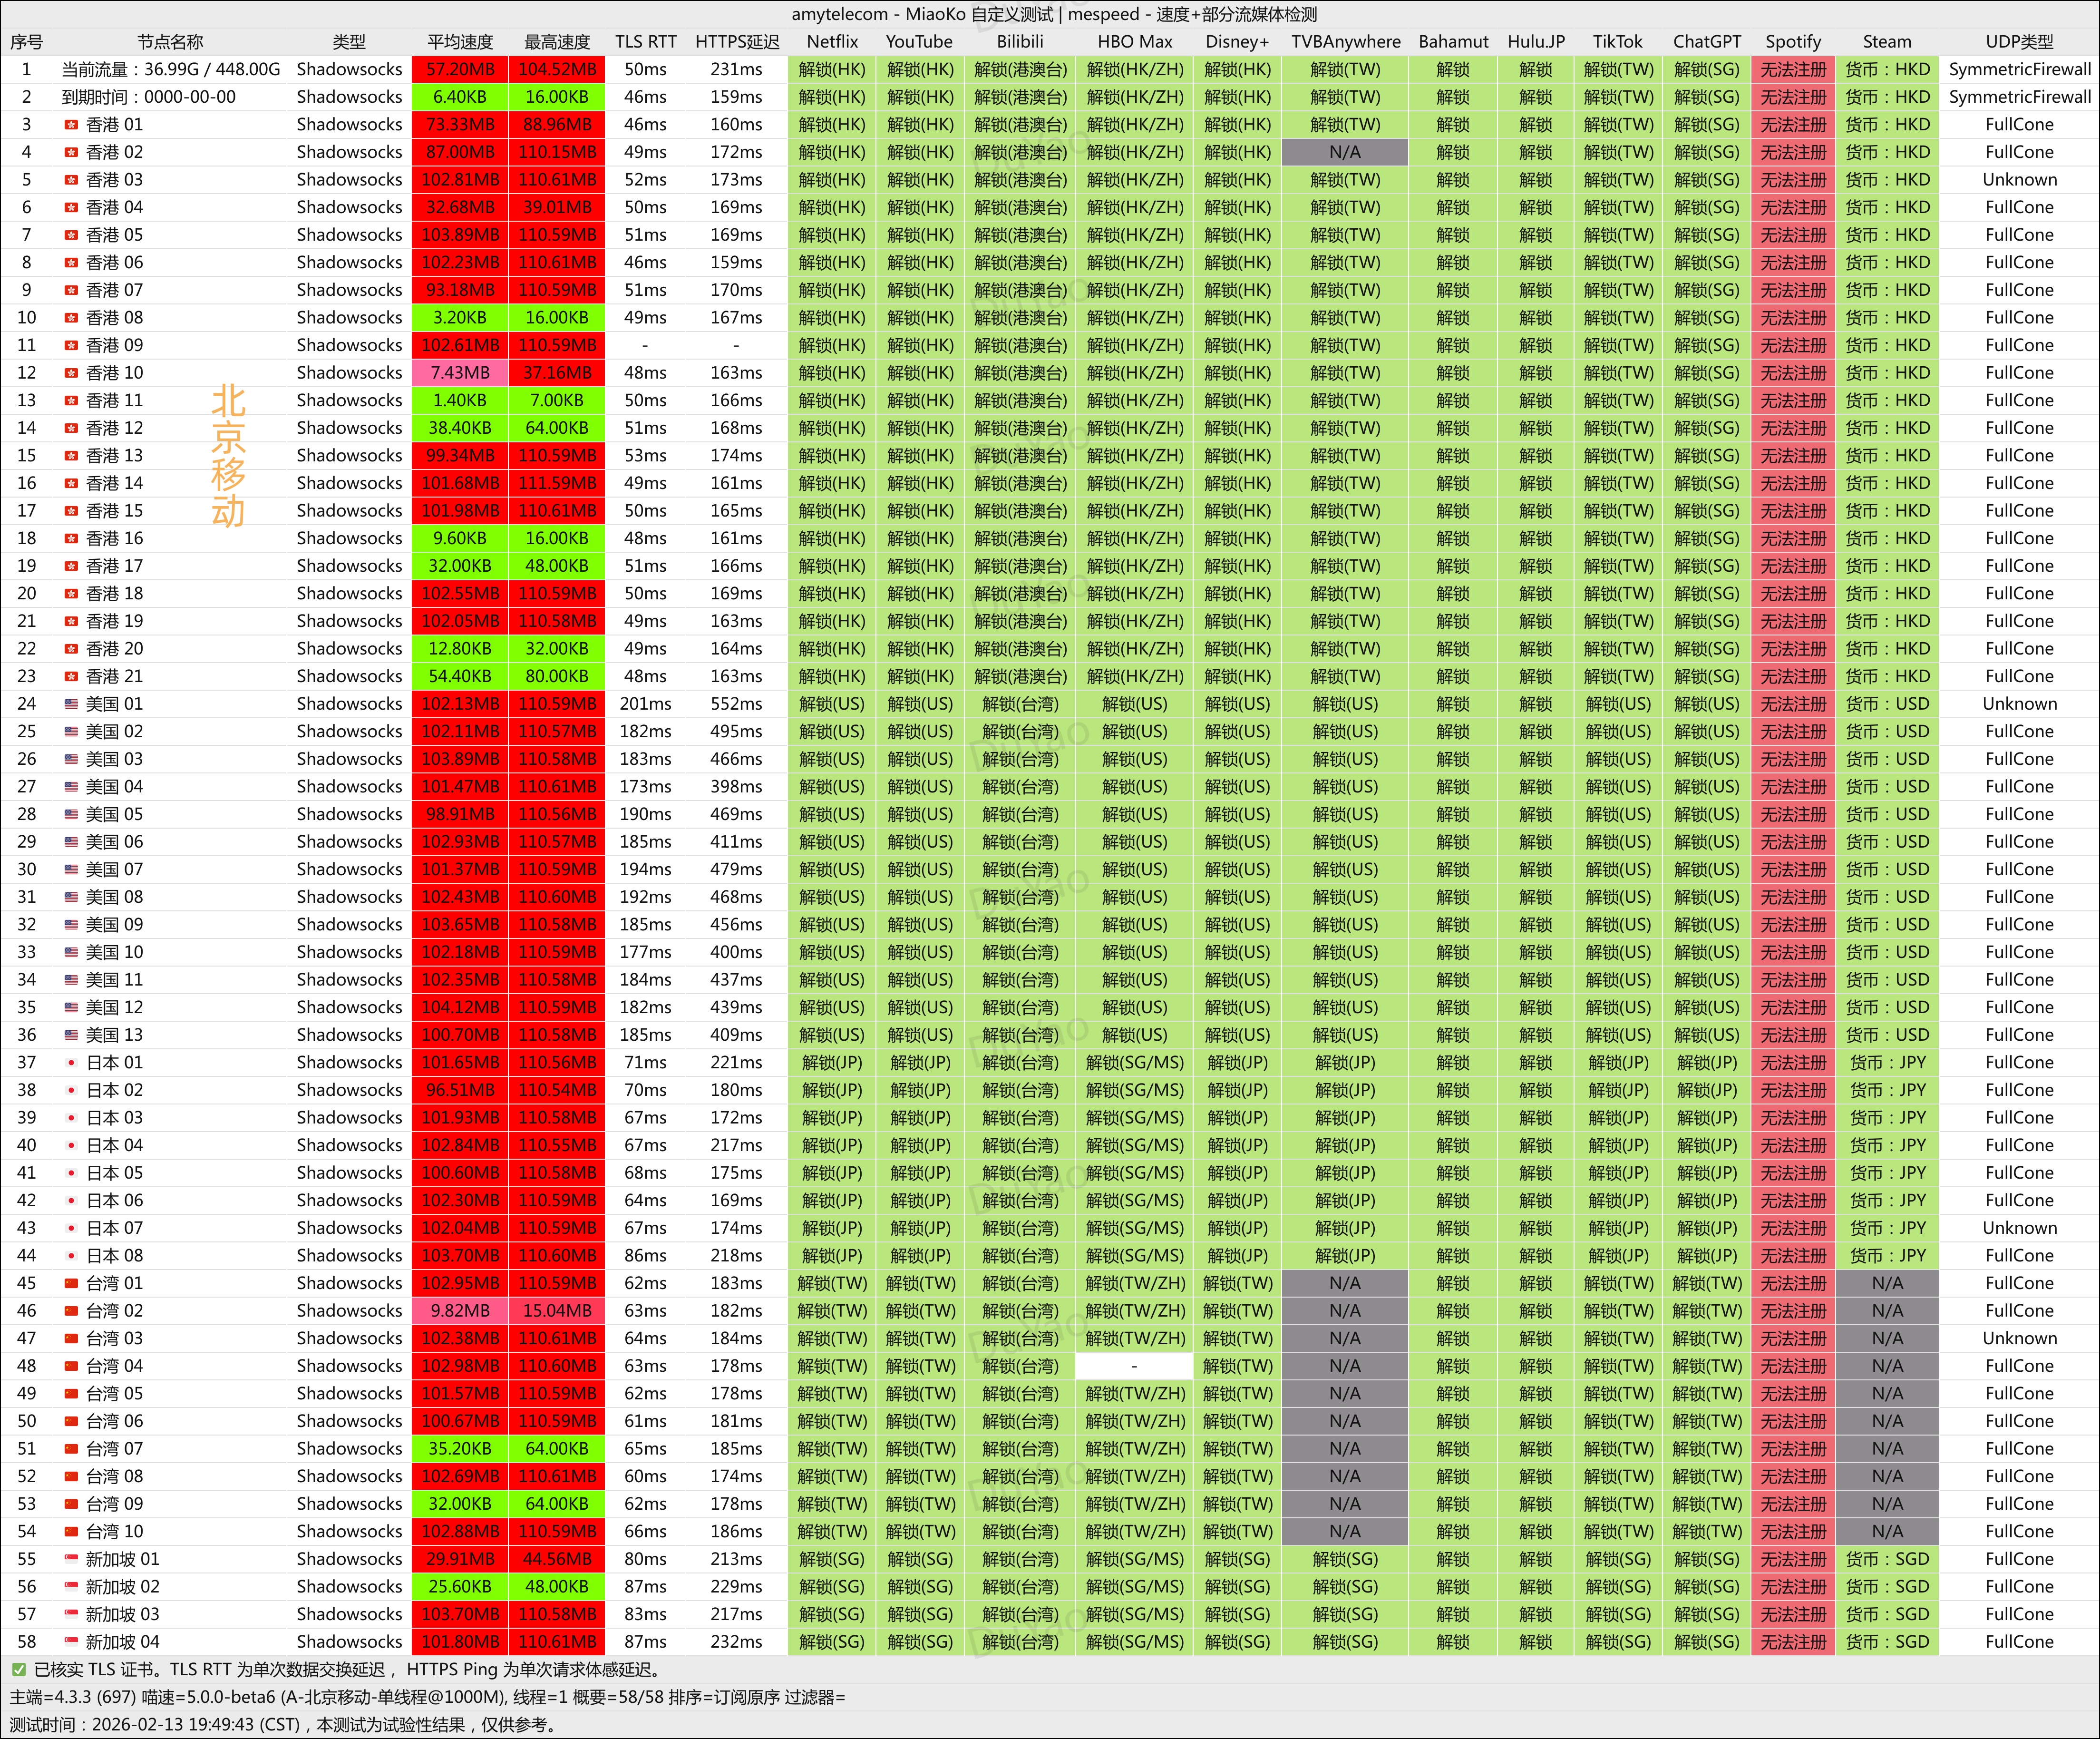
Task: Select the 平均速度 column header
Action: pyautogui.click(x=460, y=42)
